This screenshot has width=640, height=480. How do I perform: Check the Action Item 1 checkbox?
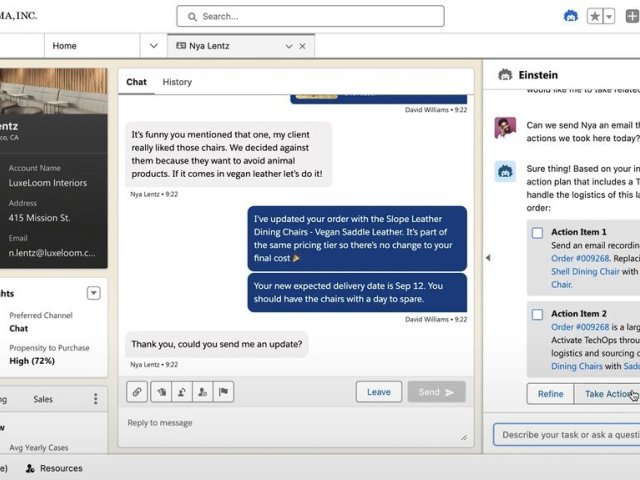pos(538,233)
